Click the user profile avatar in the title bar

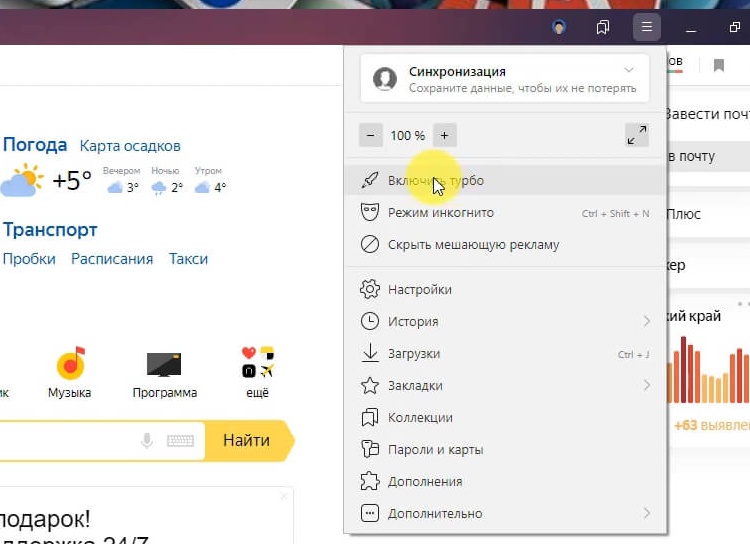[559, 27]
